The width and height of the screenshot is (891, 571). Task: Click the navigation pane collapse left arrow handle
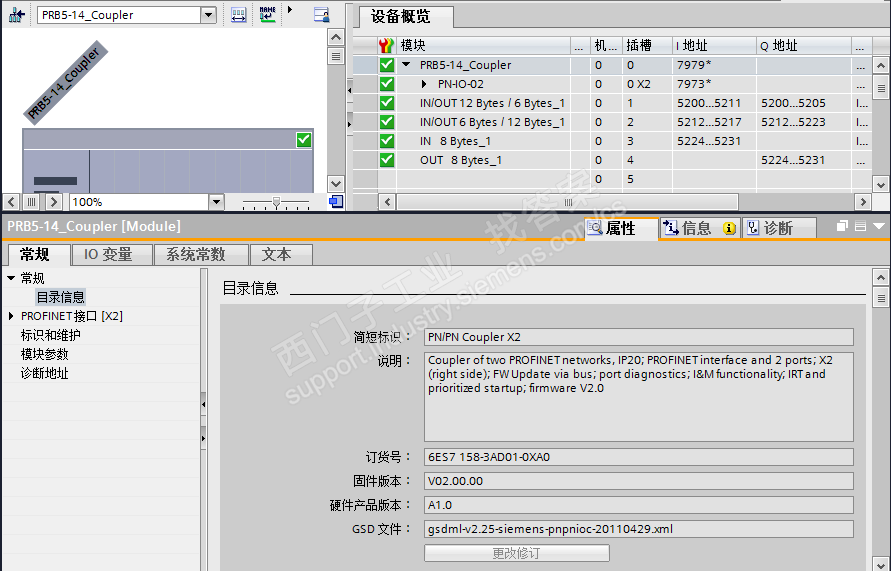pyautogui.click(x=203, y=405)
